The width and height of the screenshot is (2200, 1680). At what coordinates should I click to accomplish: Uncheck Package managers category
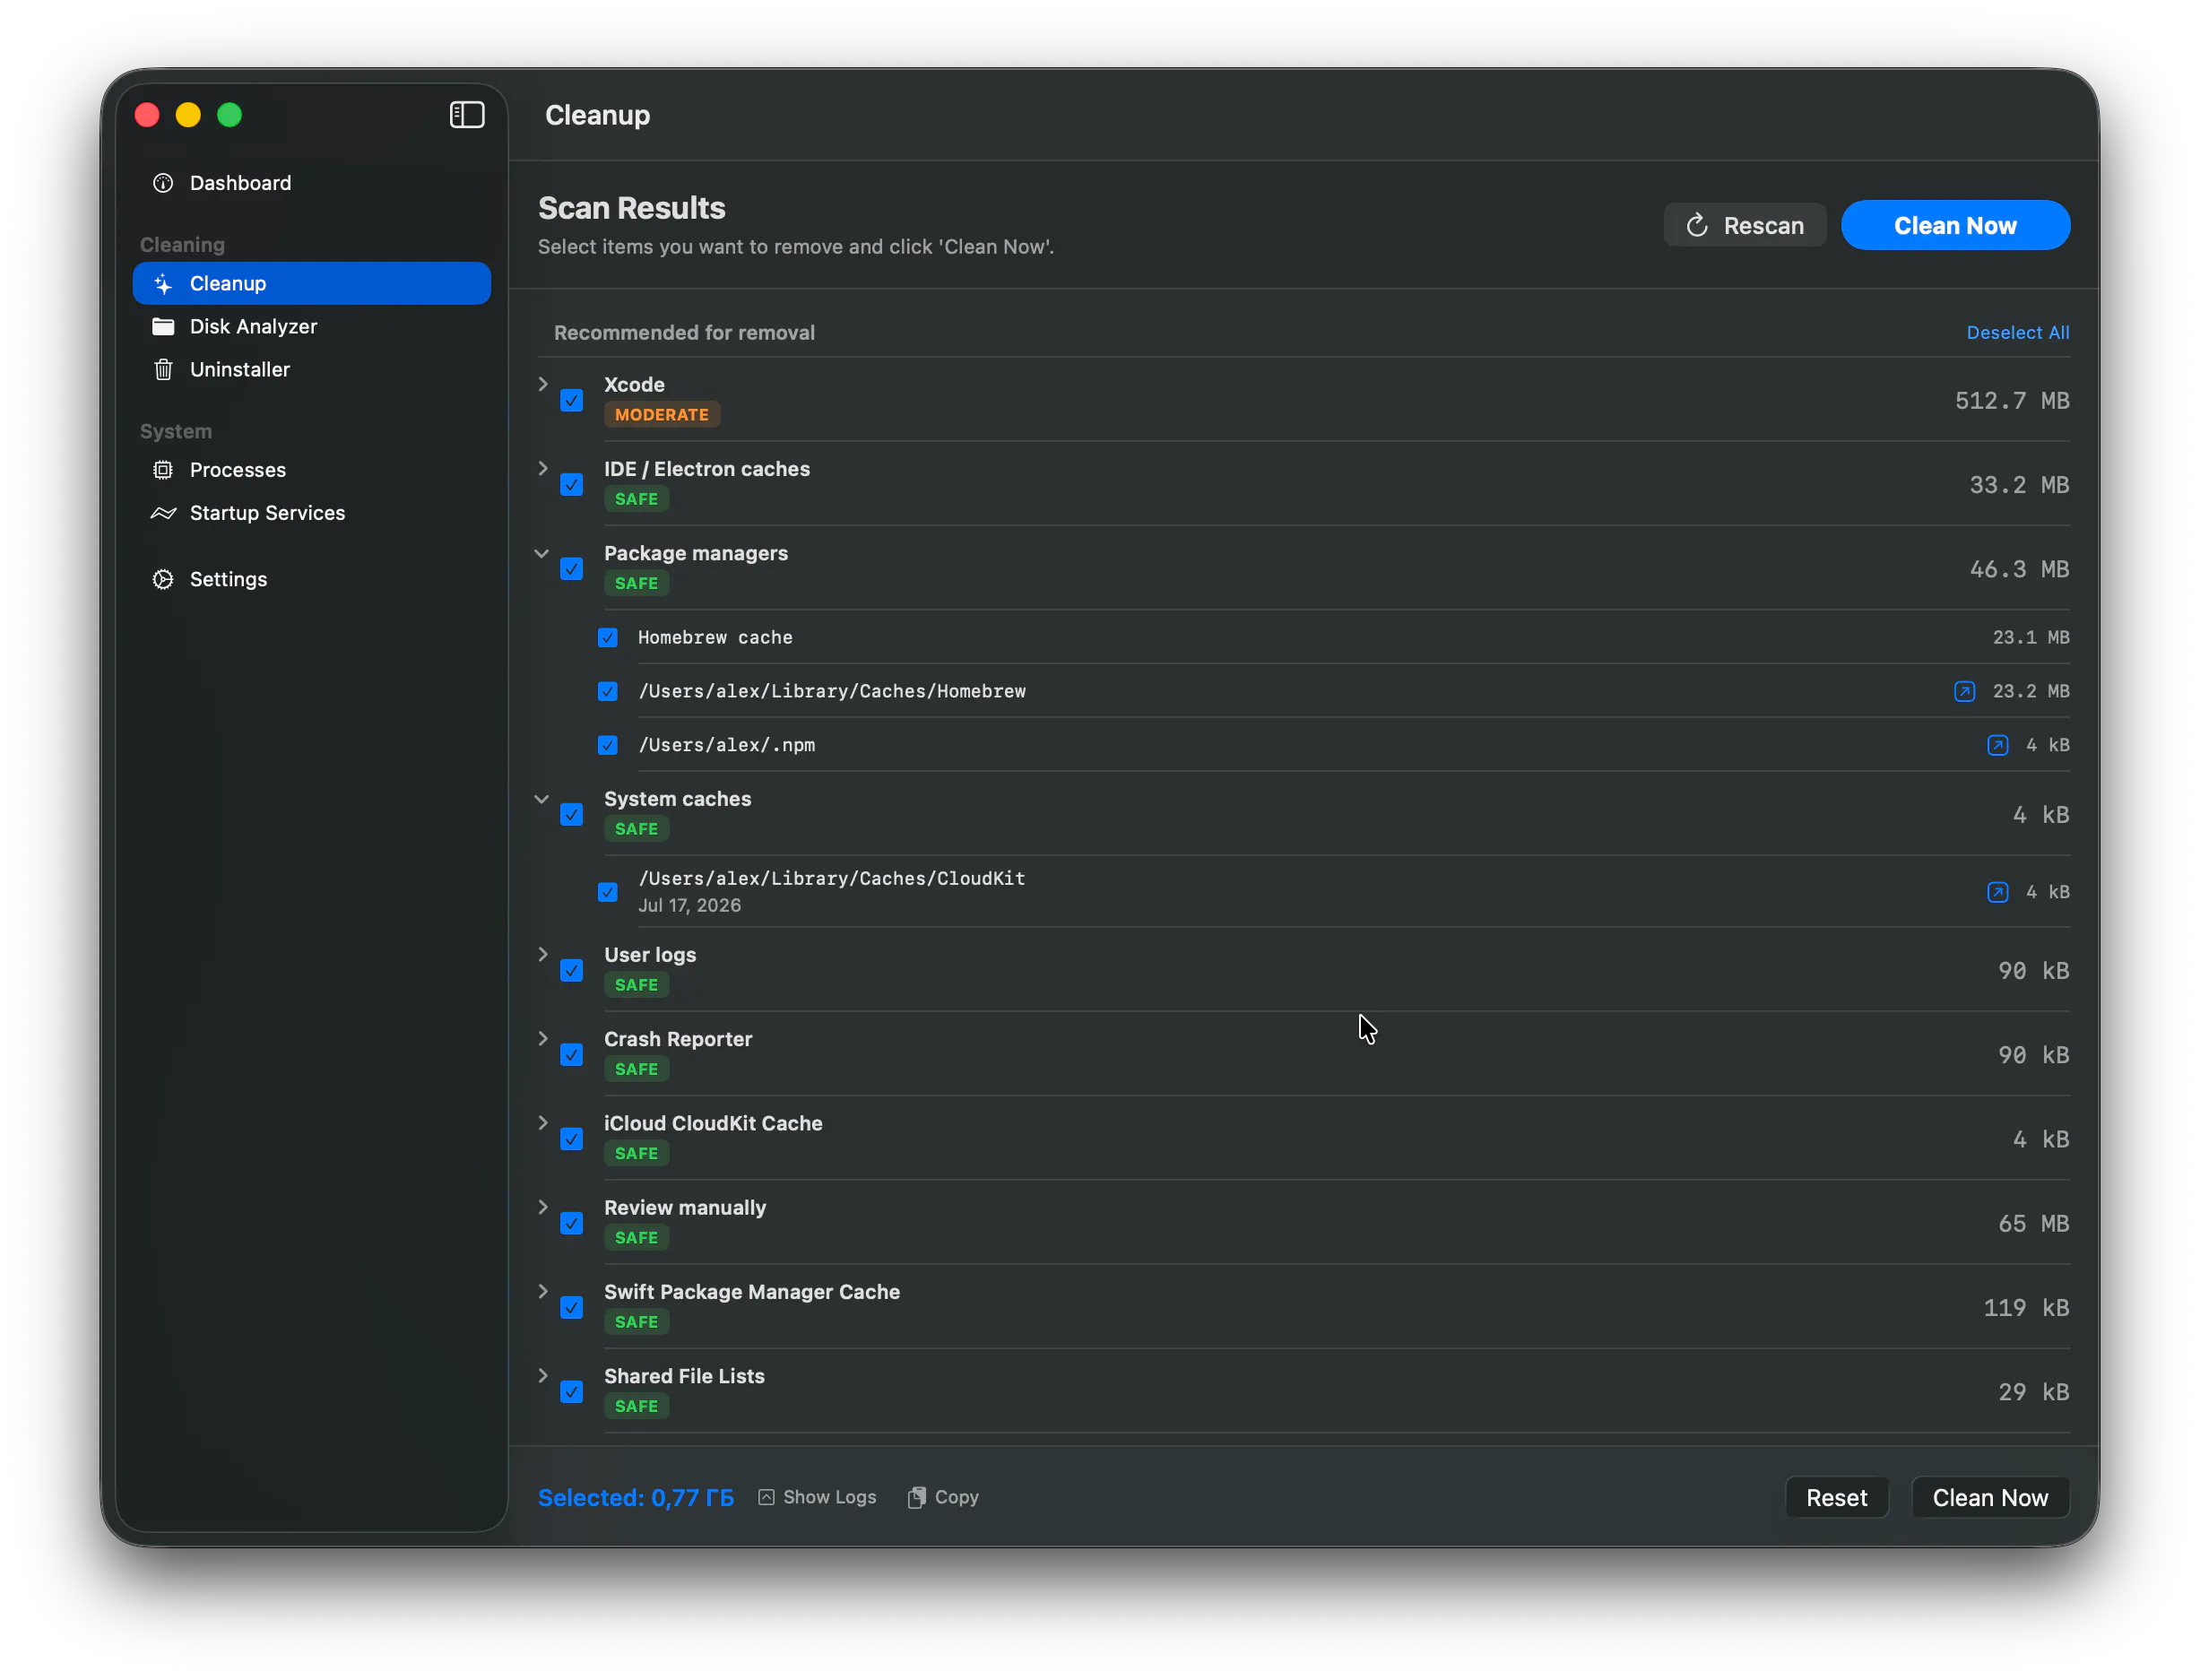(x=571, y=569)
